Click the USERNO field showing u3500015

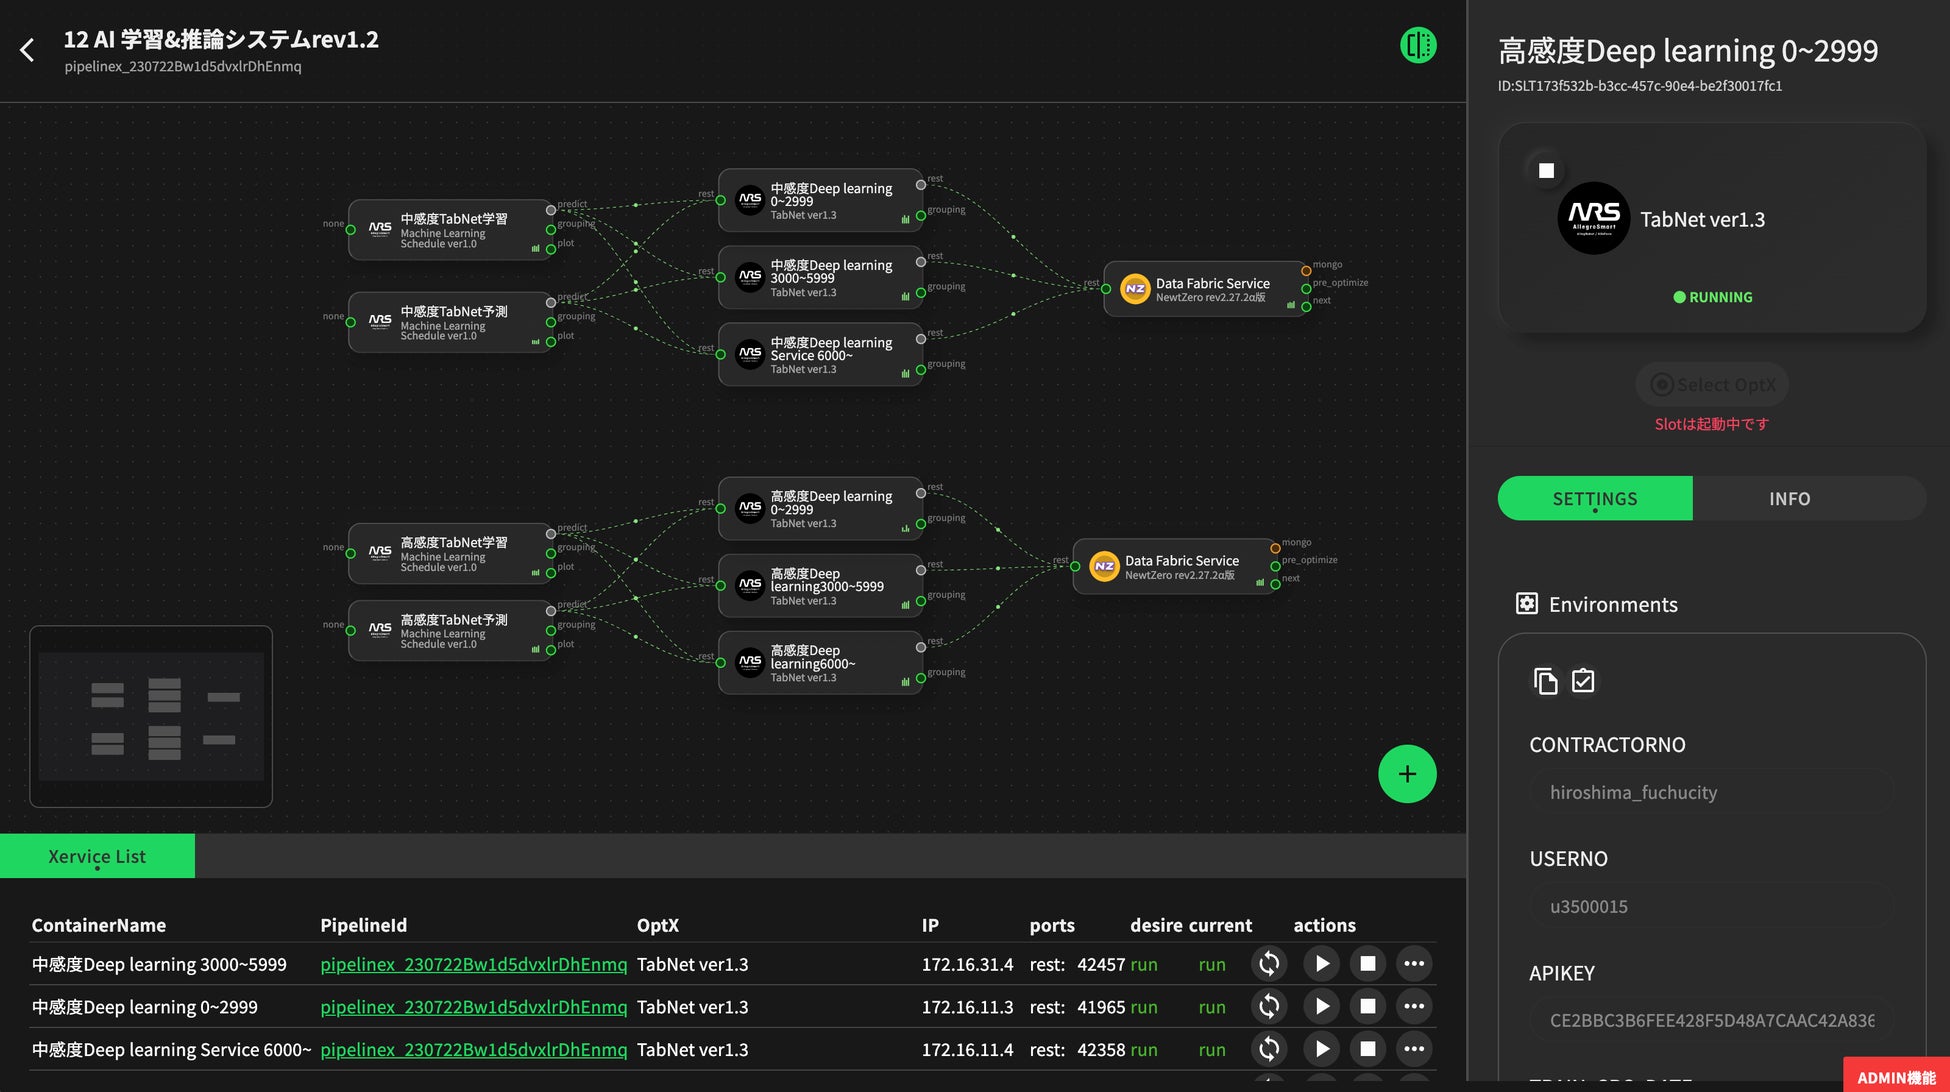point(1710,907)
